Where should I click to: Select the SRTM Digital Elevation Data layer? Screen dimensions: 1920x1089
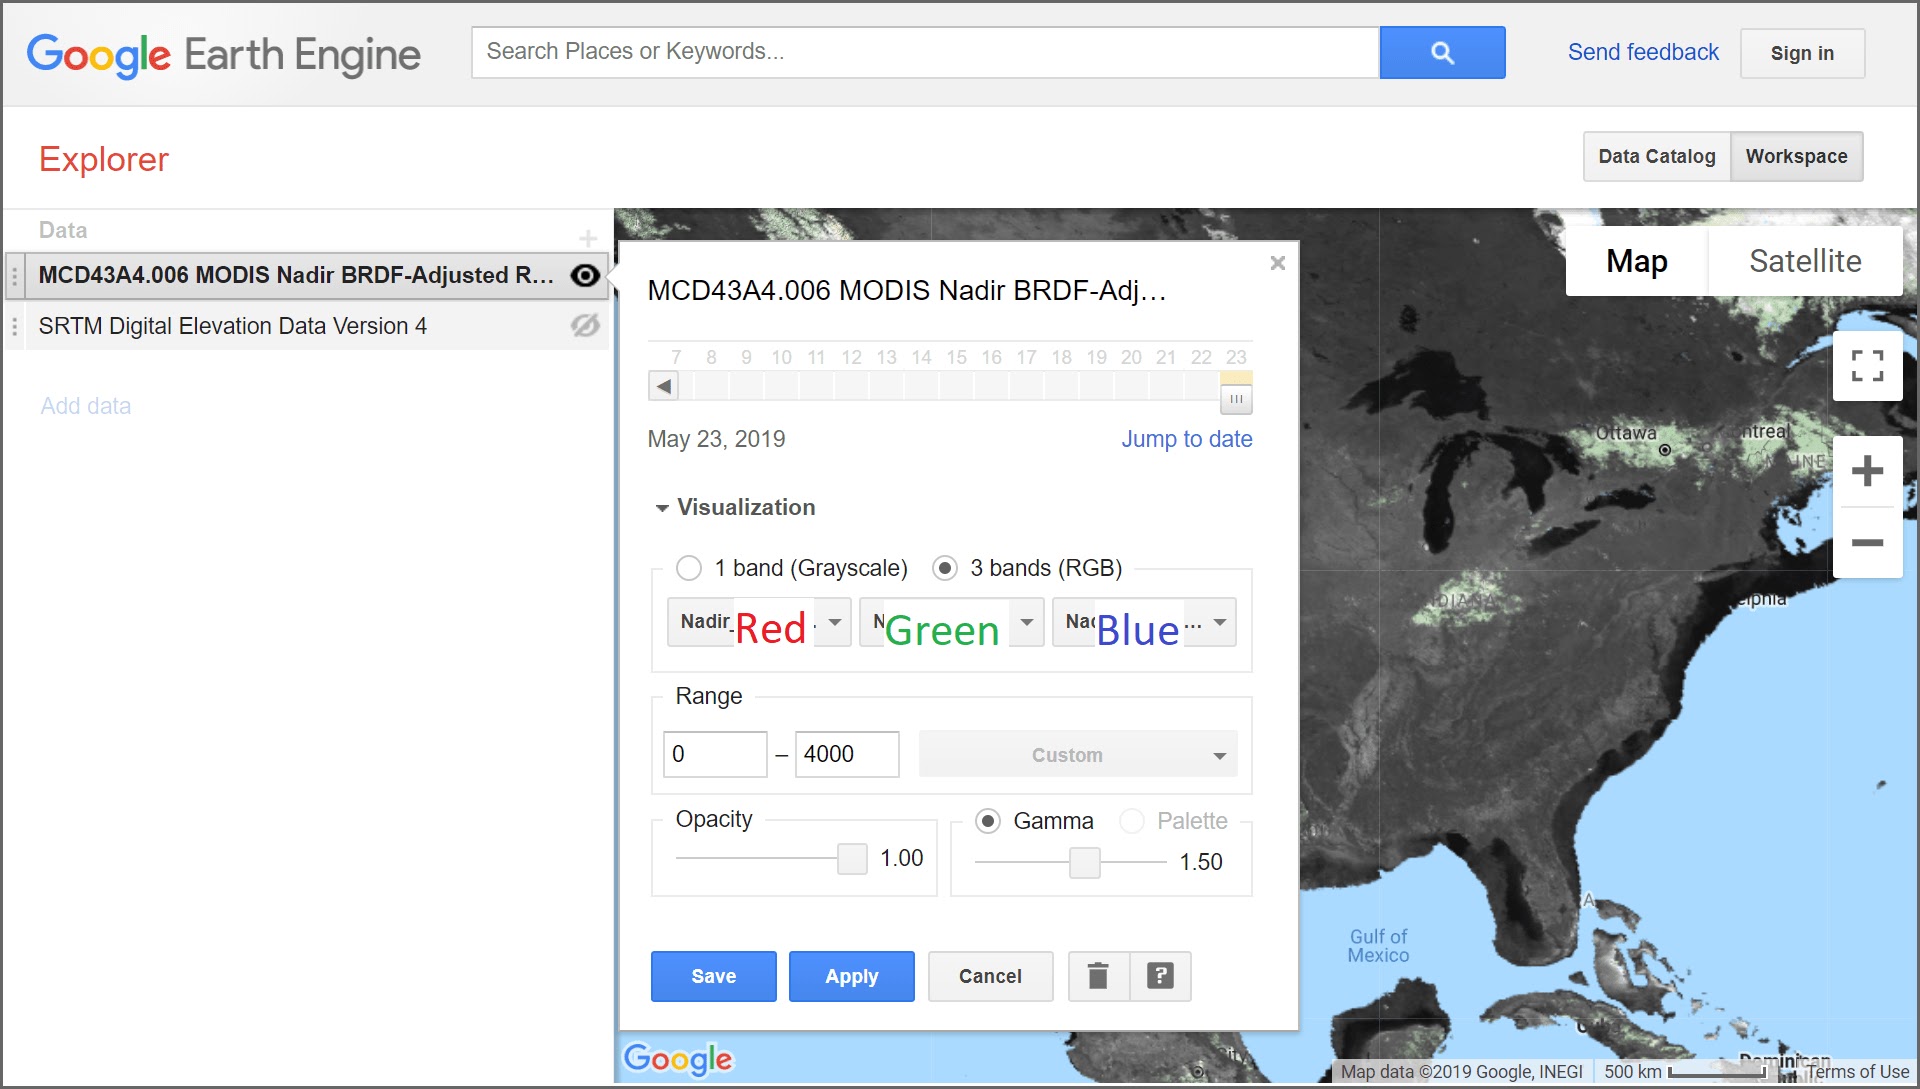coord(306,326)
